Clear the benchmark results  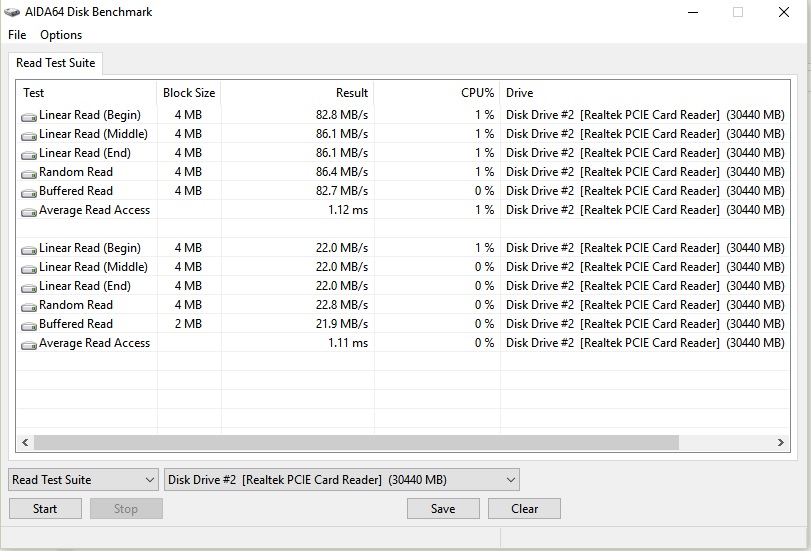[x=524, y=509]
